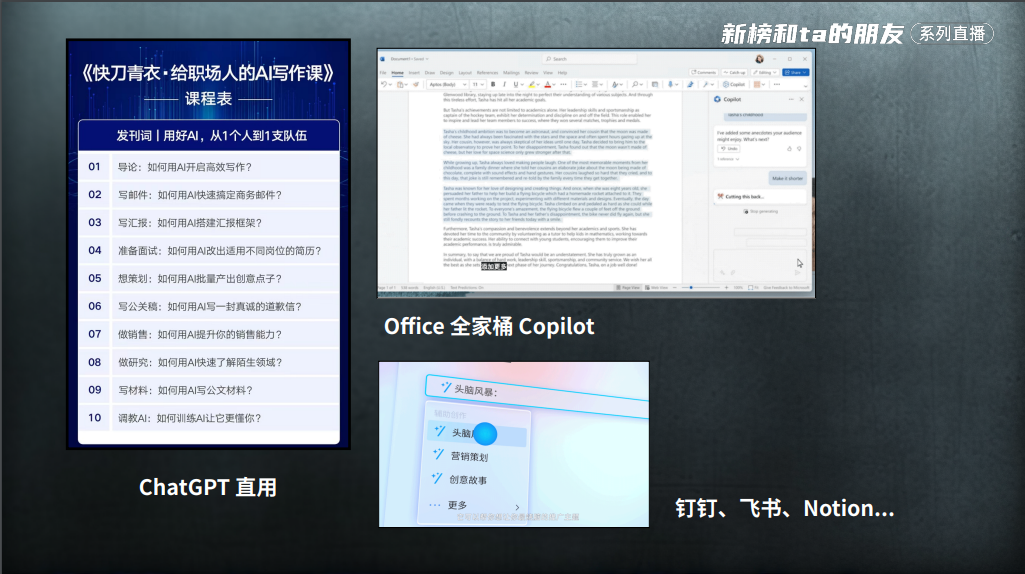Click the Search box in Word title bar

point(590,59)
